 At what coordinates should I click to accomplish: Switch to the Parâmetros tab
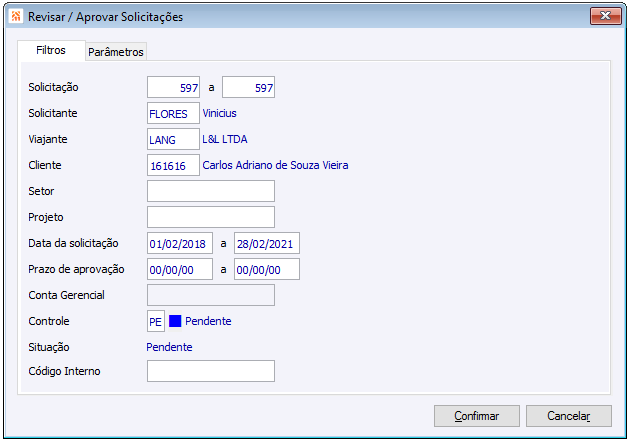coord(116,51)
